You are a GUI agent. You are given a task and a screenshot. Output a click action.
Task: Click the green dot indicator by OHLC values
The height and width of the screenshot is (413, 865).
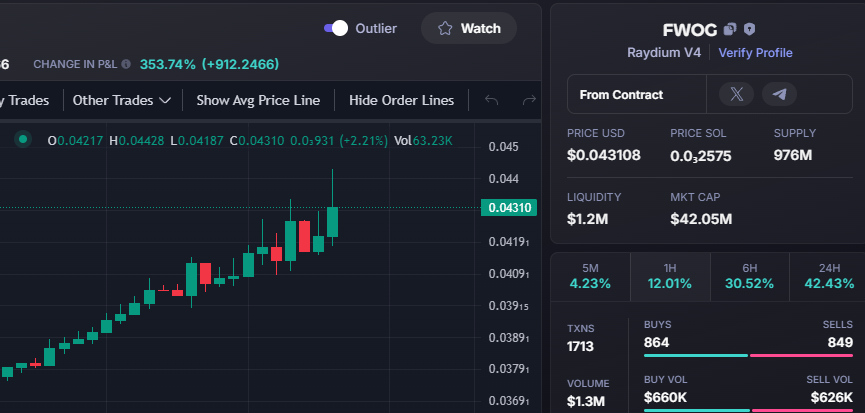23,140
